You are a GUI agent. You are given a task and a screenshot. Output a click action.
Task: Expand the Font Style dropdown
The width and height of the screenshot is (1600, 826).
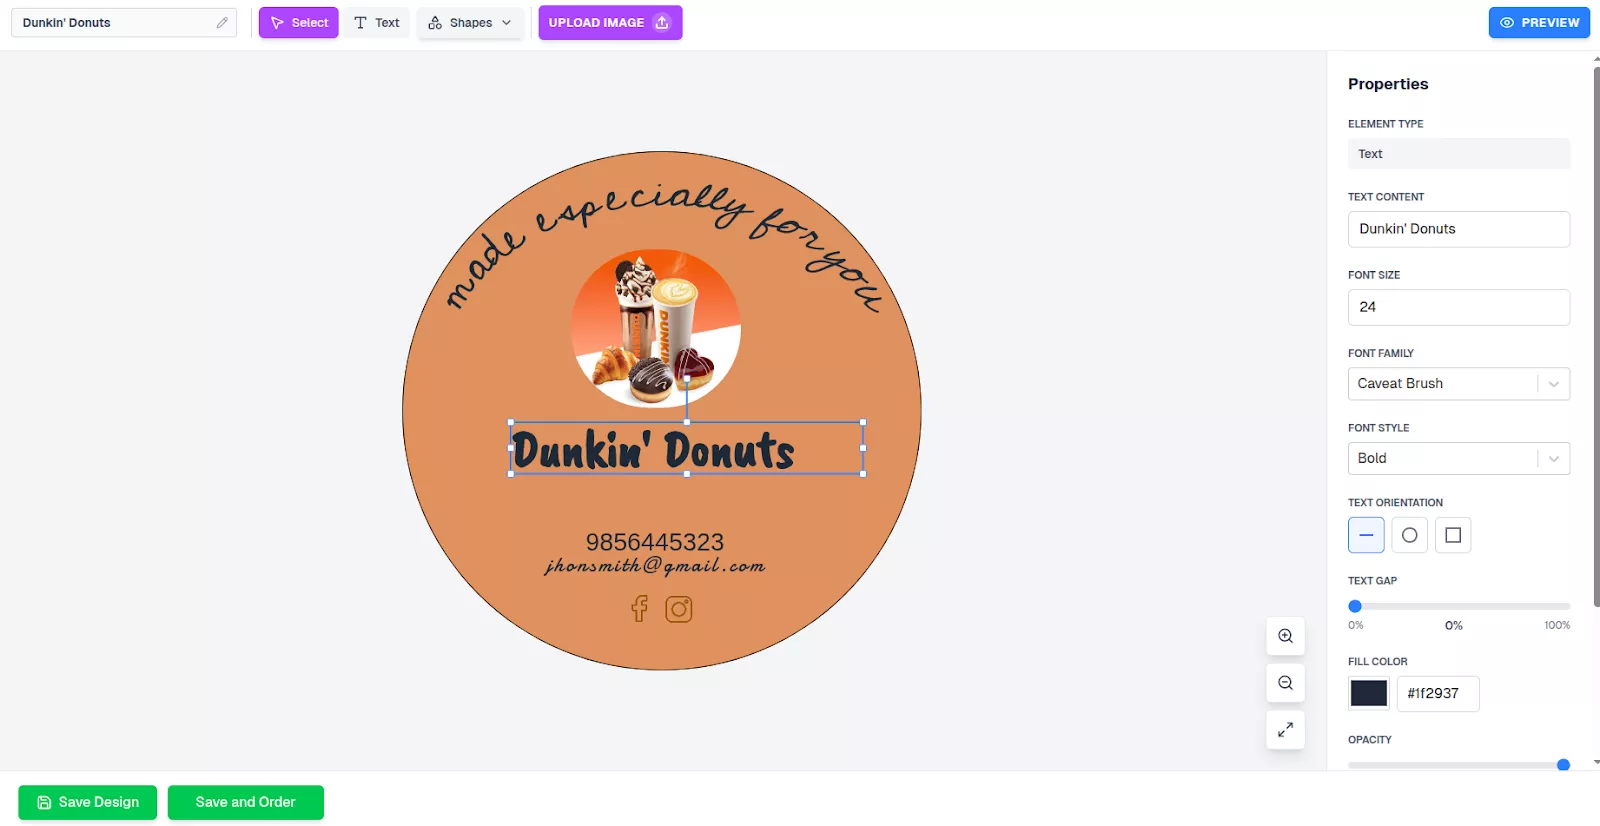1459,458
